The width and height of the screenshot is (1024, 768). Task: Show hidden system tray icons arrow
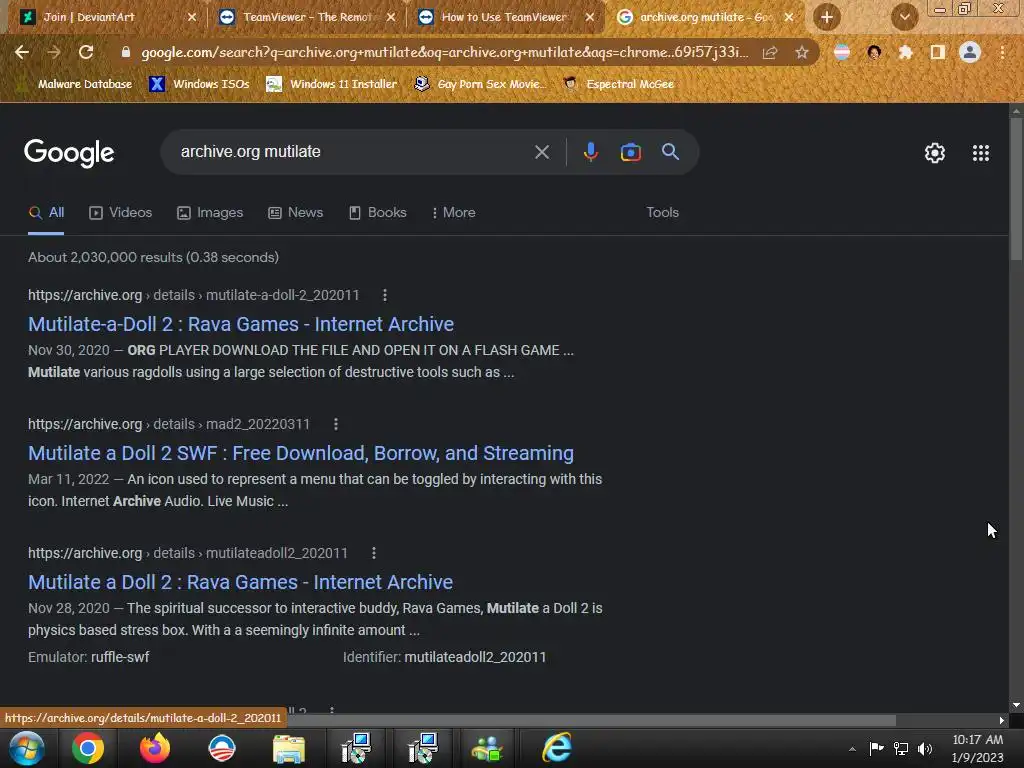pos(852,749)
